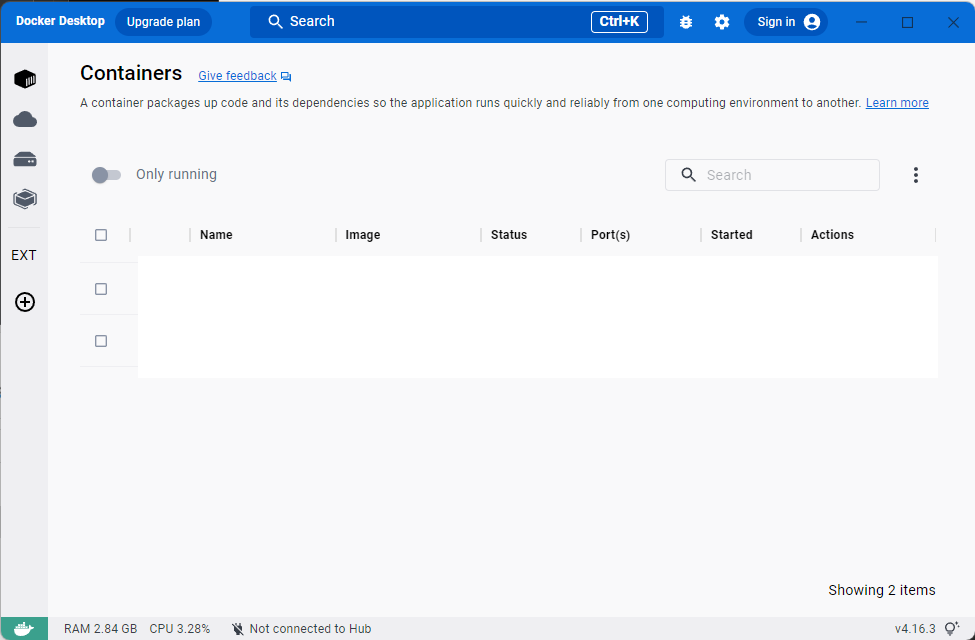The image size is (975, 640).
Task: Open the Containers view in sidebar
Action: (x=25, y=79)
